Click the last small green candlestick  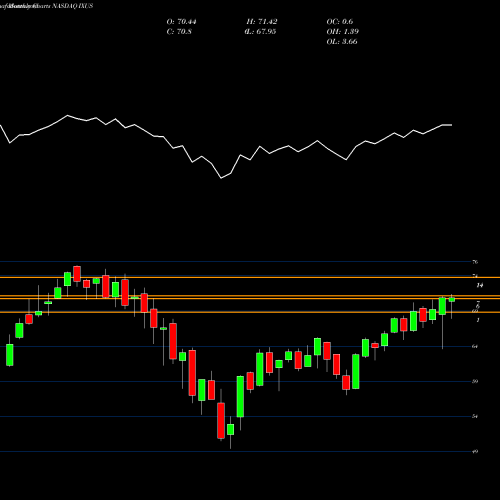452,300
